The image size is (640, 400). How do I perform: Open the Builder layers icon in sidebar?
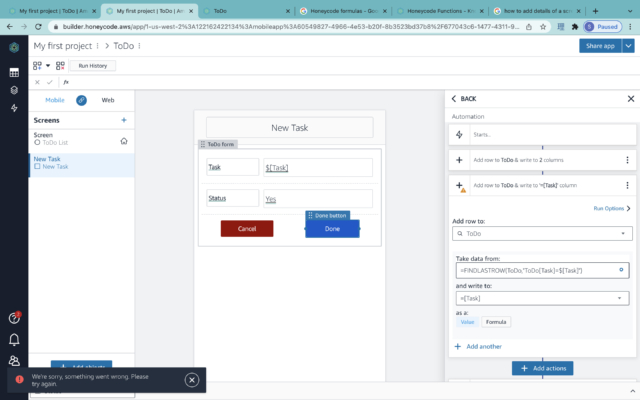(14, 90)
